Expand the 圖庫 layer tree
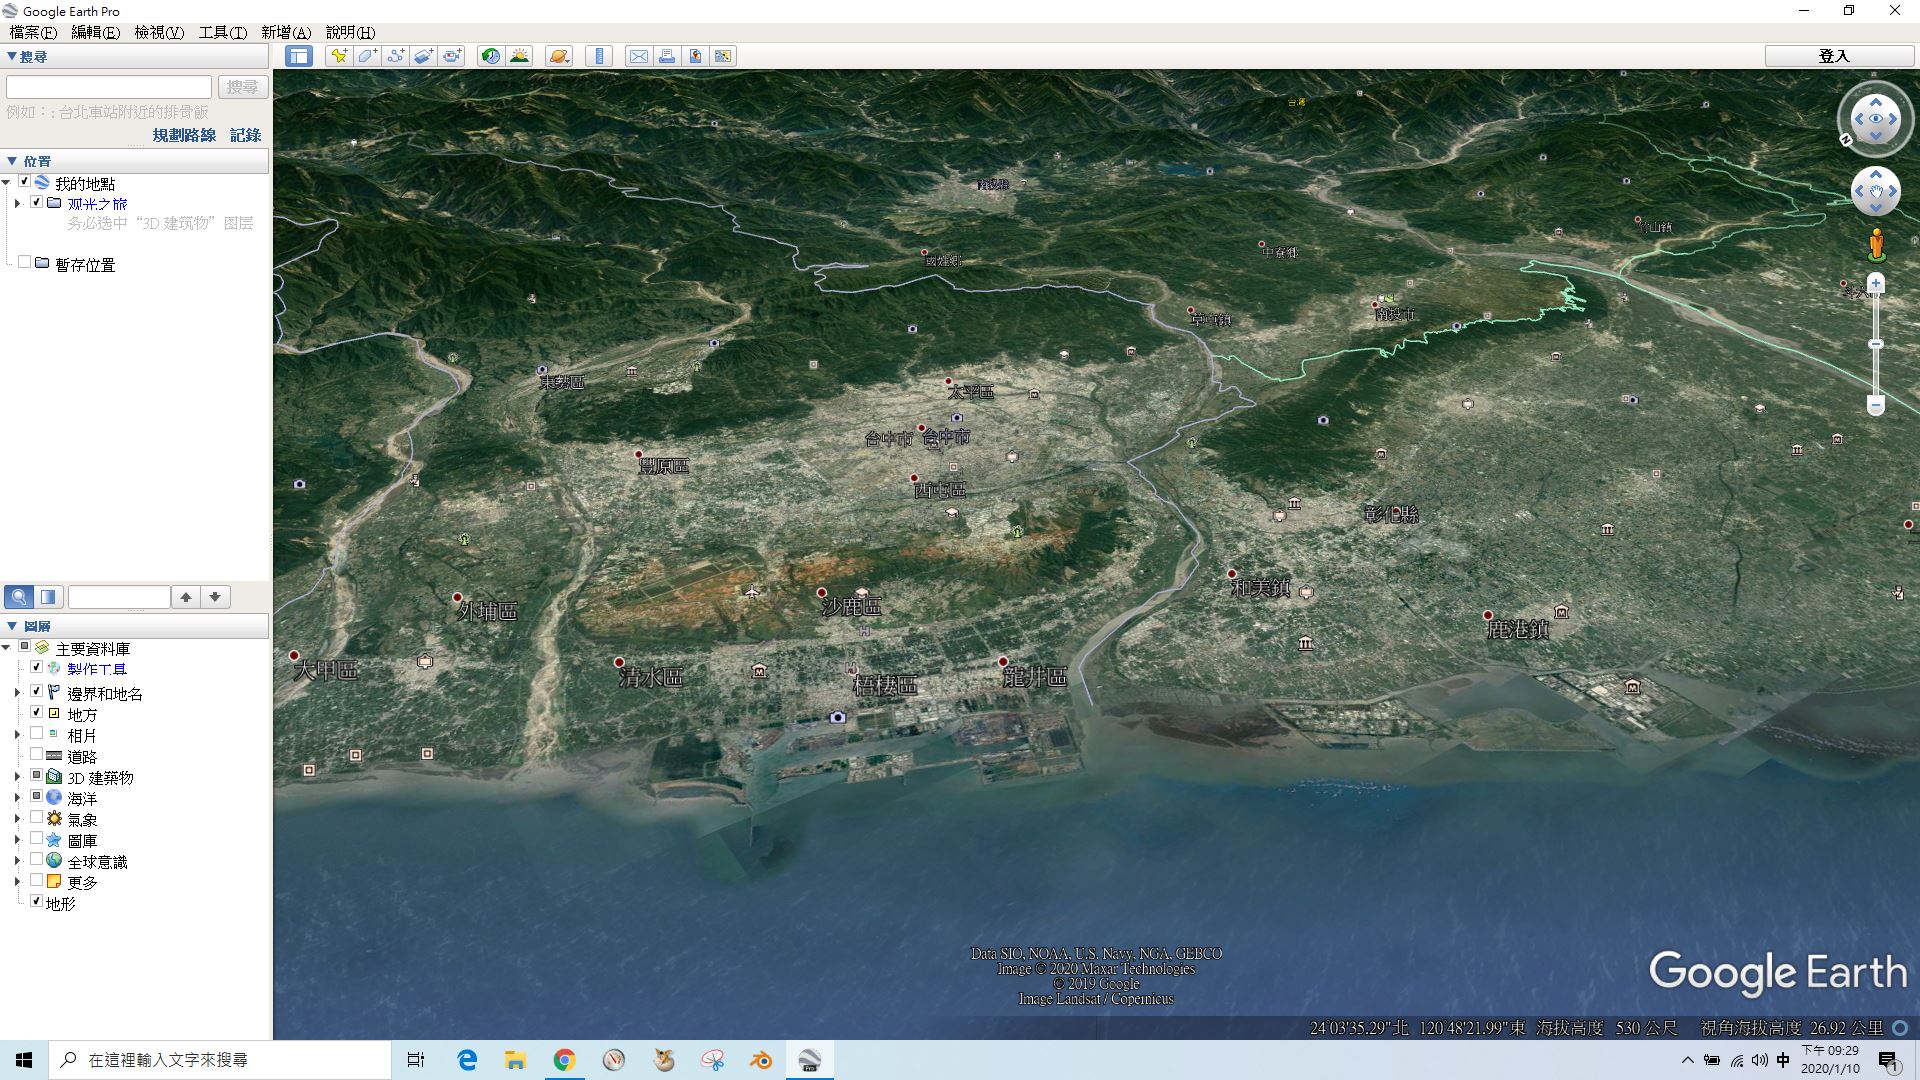The height and width of the screenshot is (1080, 1920). tap(17, 840)
